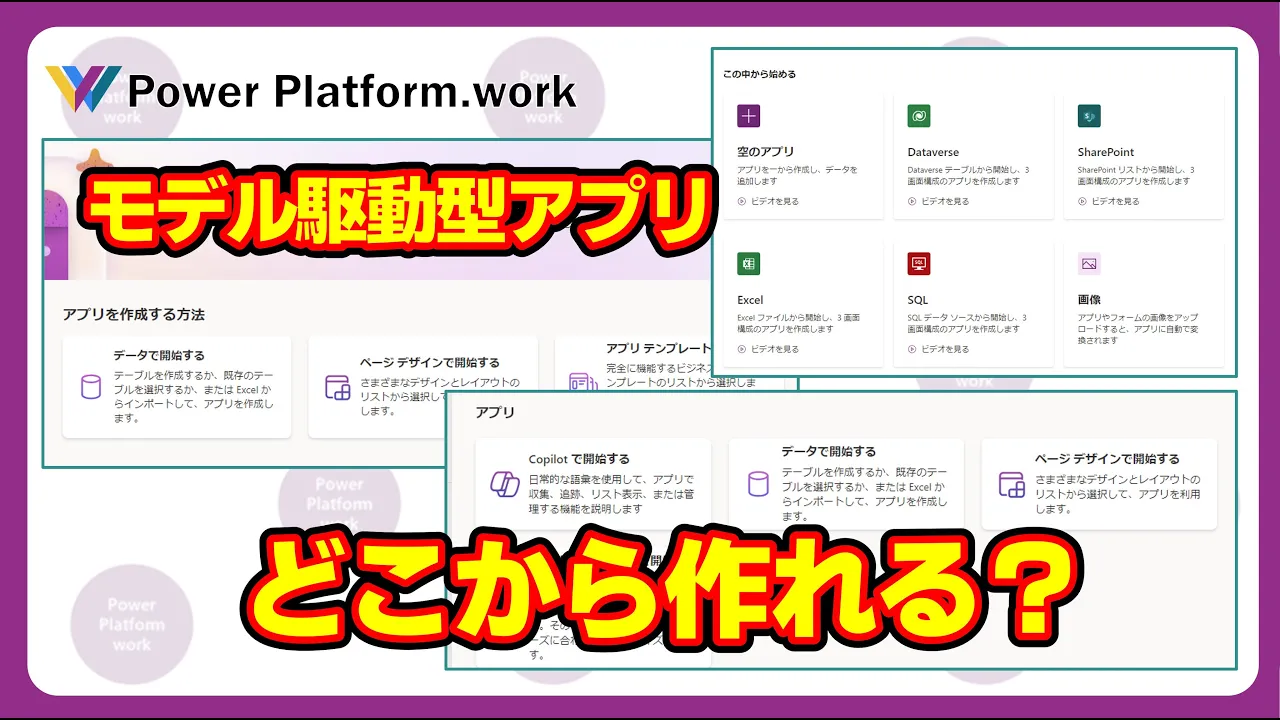The height and width of the screenshot is (720, 1280).
Task: Select the Dataverse card title
Action: click(933, 152)
